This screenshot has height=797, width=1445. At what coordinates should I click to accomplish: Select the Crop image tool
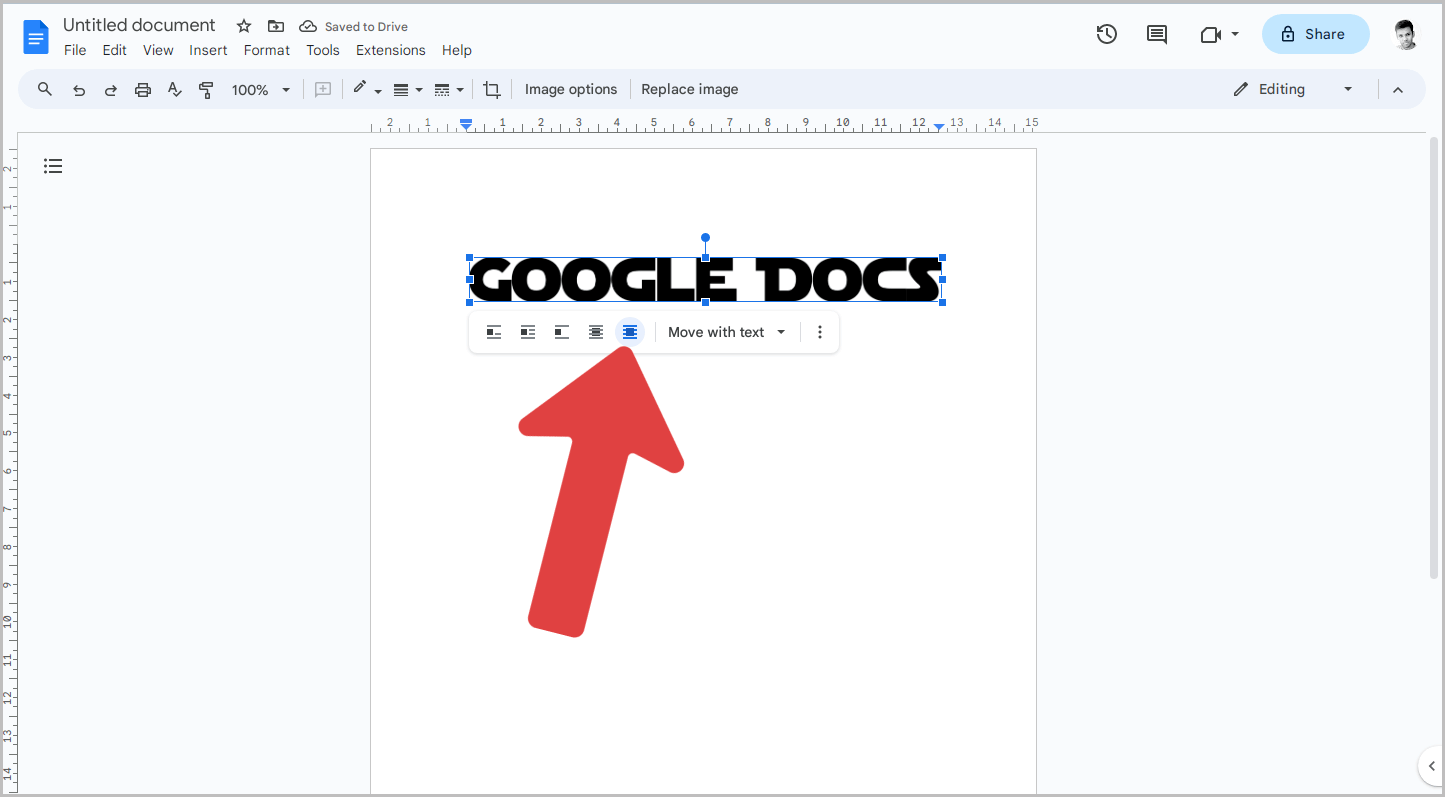click(492, 89)
